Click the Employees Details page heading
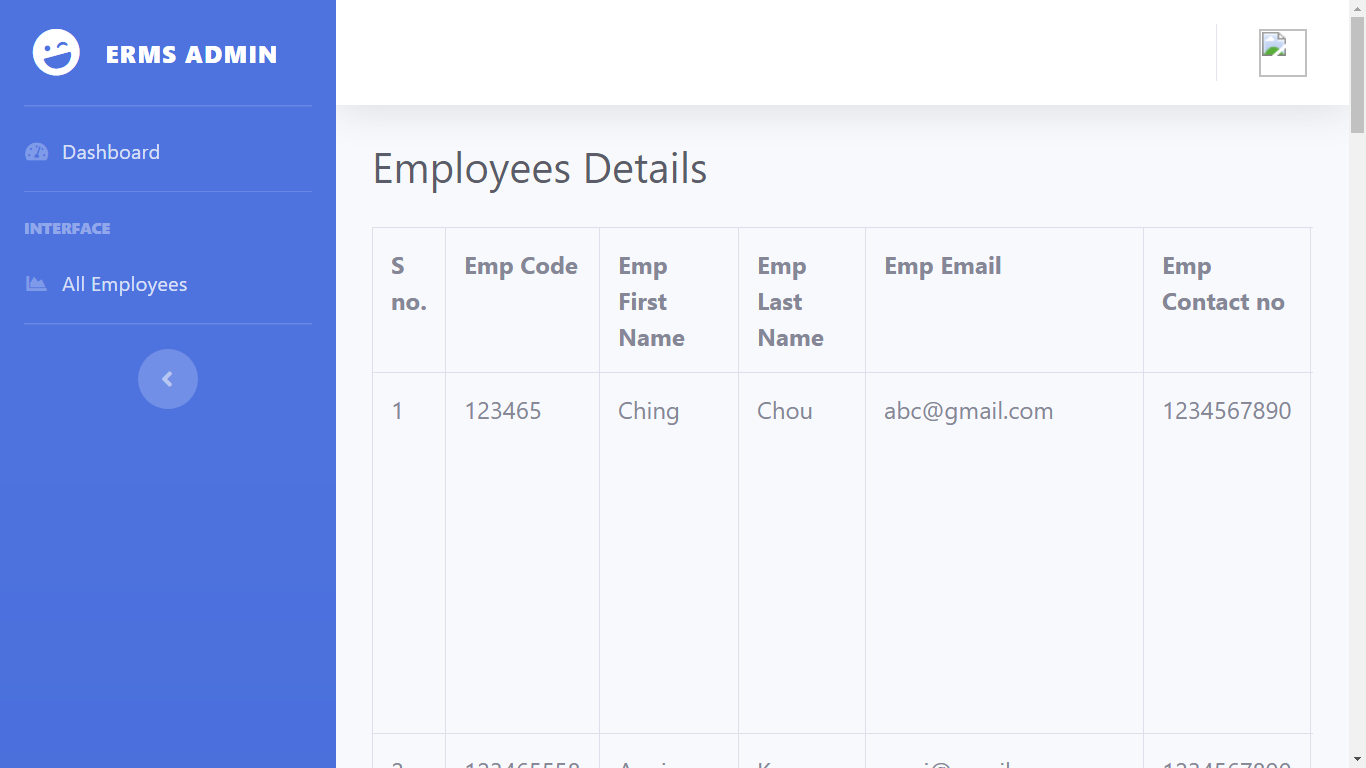The image size is (1366, 768). pyautogui.click(x=539, y=168)
